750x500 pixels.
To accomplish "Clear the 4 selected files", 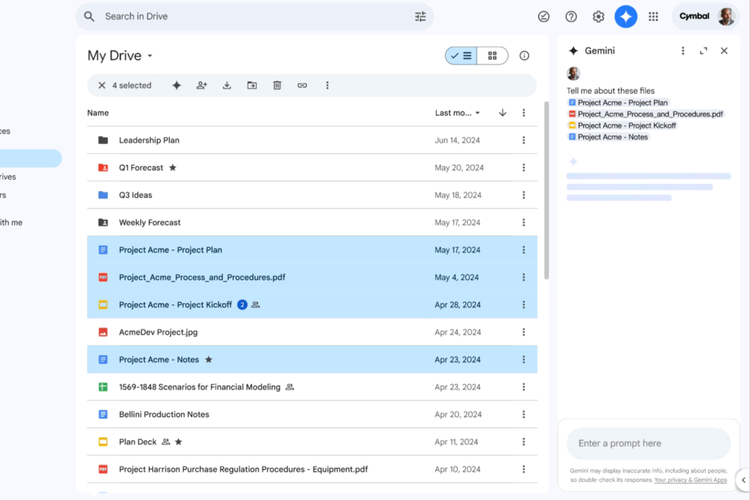I will (x=102, y=86).
